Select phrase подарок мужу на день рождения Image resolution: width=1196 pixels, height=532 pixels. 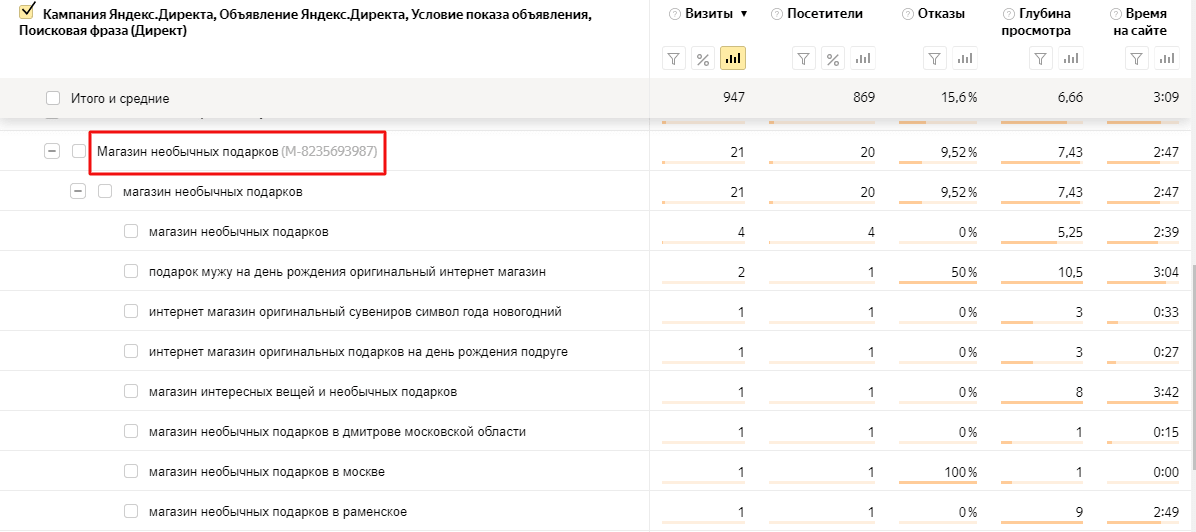click(x=347, y=272)
